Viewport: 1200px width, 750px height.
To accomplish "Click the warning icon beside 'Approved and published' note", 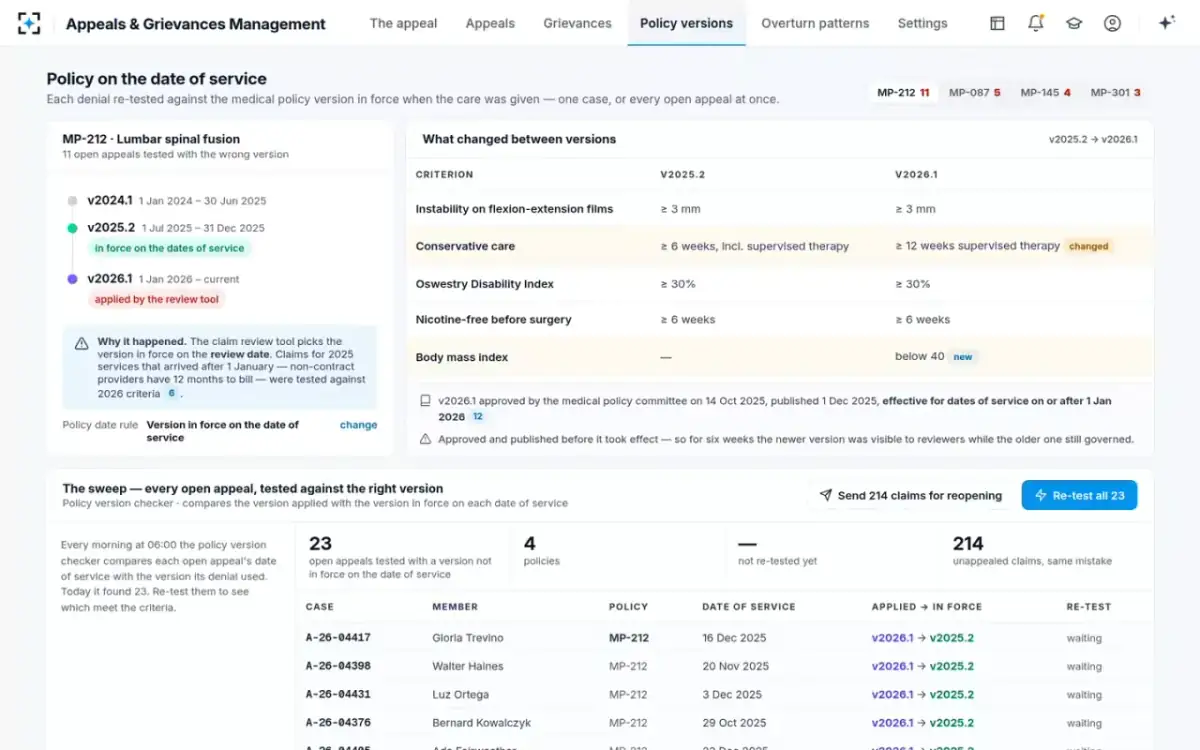I will click(426, 439).
